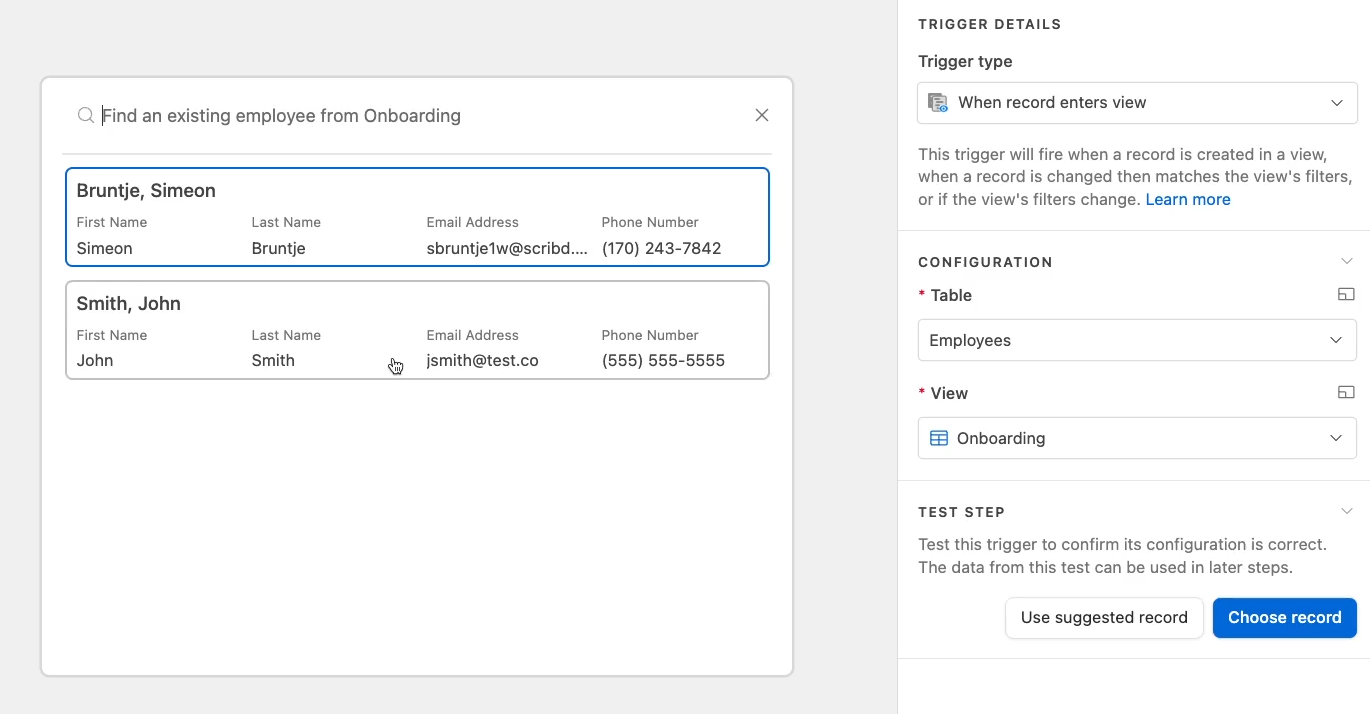Click last name value Bruntje
This screenshot has width=1370, height=714.
(x=279, y=248)
